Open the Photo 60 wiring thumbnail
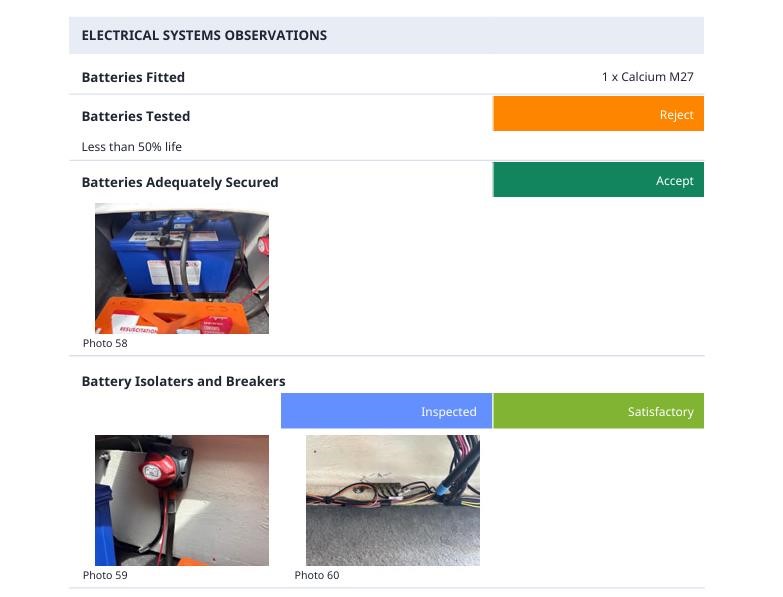This screenshot has height=597, width=783. click(392, 500)
